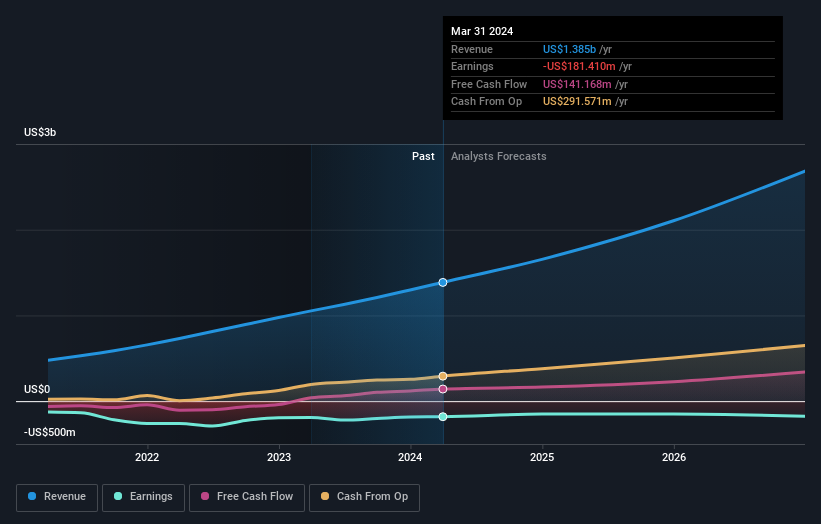Click the -US$500m y-axis label
This screenshot has height=524, width=821.
click(x=50, y=432)
